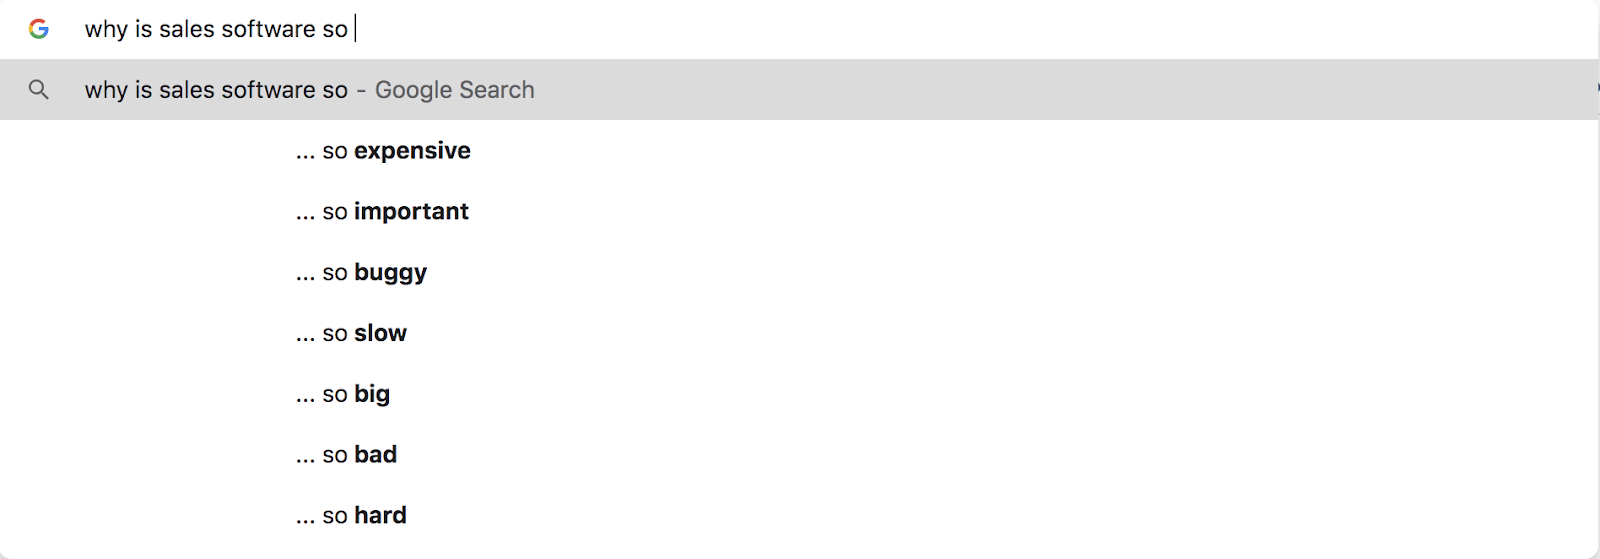Place cursor at end of typed query

tap(353, 29)
